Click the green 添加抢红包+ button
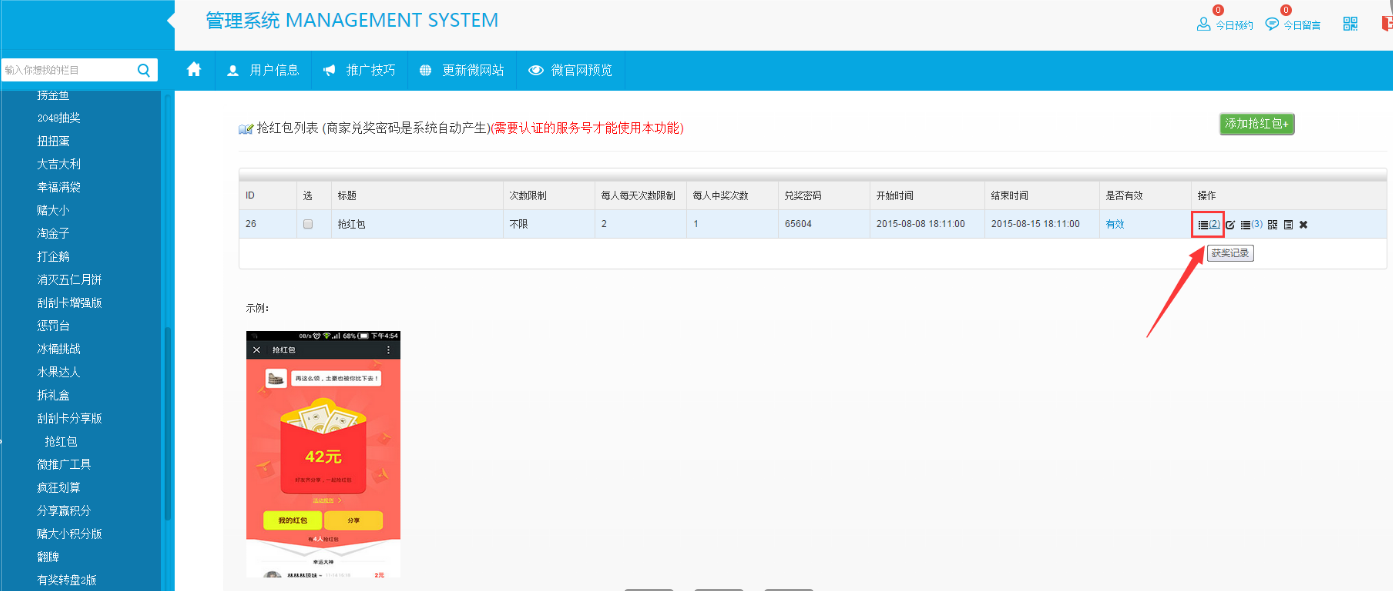Screen dimensions: 1393x591 tap(1256, 124)
